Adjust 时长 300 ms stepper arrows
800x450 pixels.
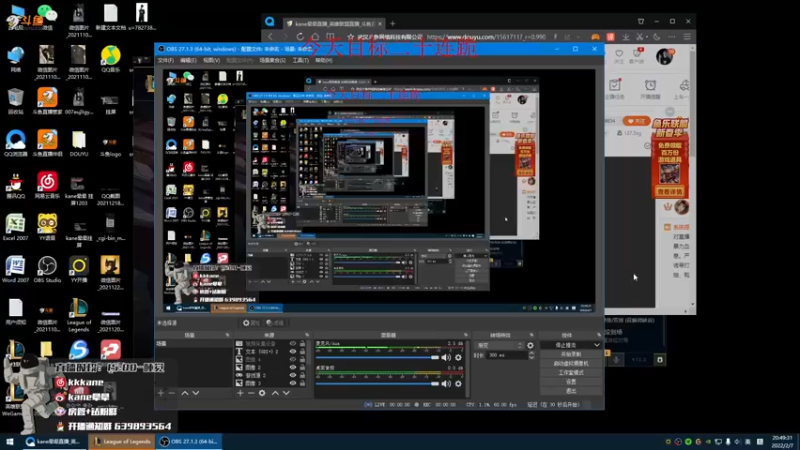531,355
